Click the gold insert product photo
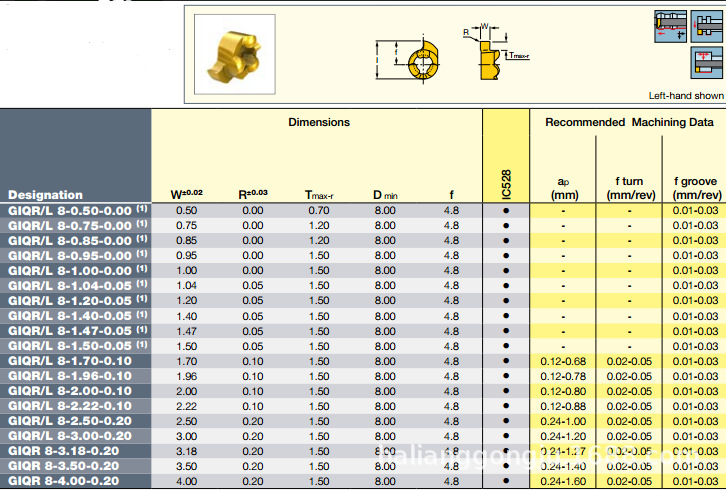 click(234, 56)
